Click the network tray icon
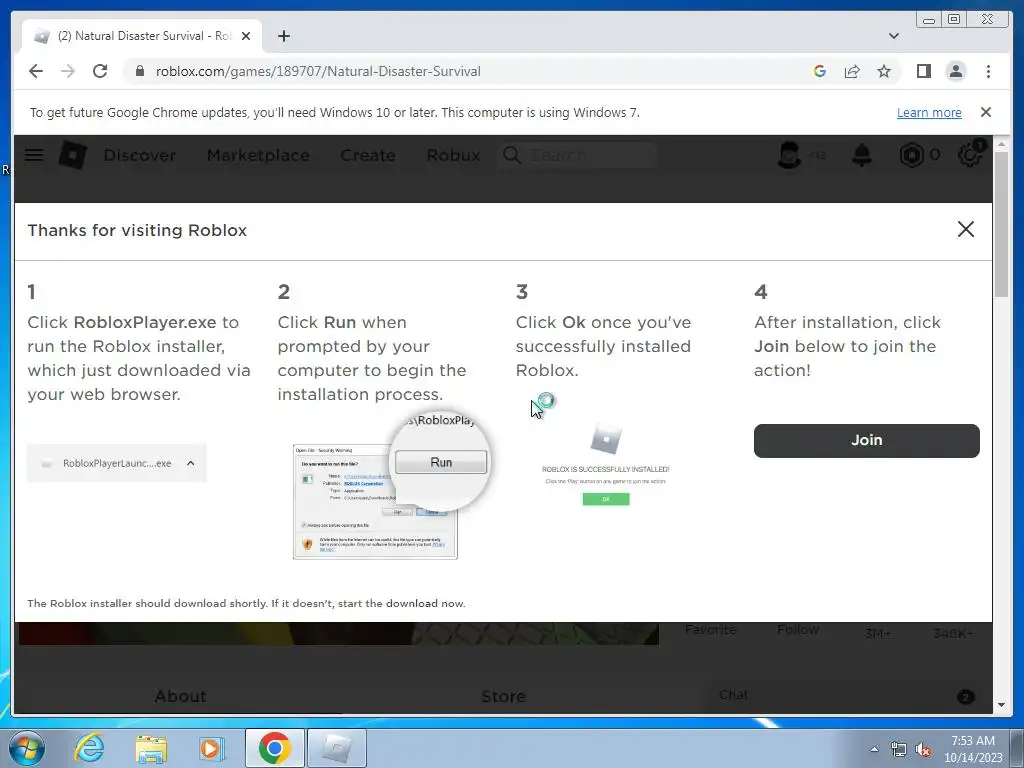This screenshot has height=768, width=1024. coord(899,749)
